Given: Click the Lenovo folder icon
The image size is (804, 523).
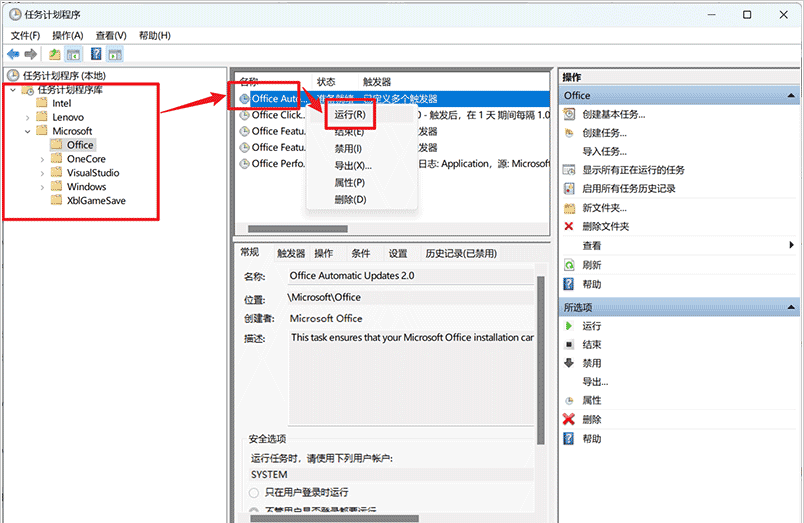Looking at the screenshot, I should (42, 117).
